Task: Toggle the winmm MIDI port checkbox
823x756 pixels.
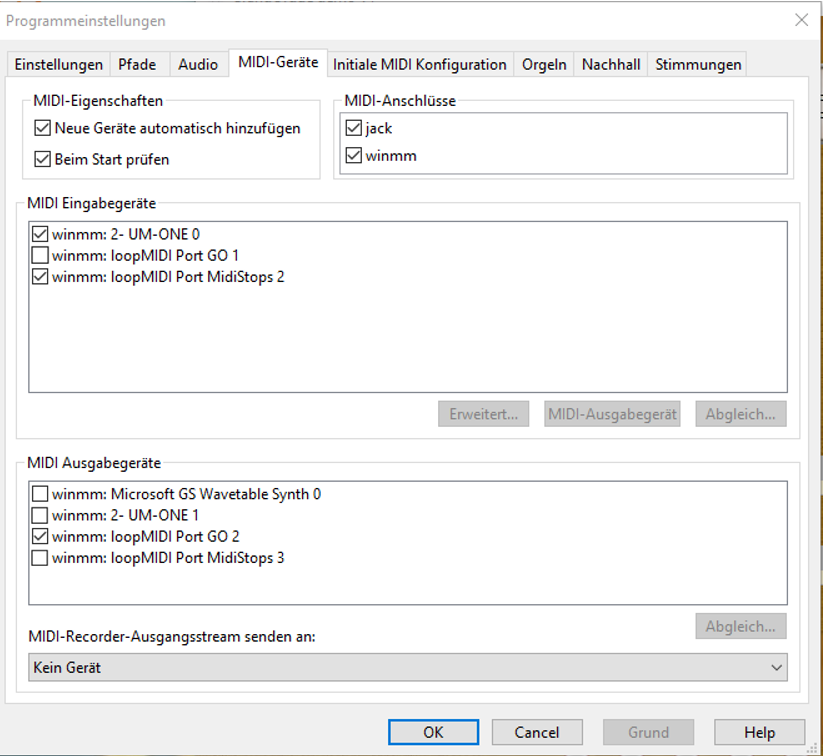Action: (353, 156)
